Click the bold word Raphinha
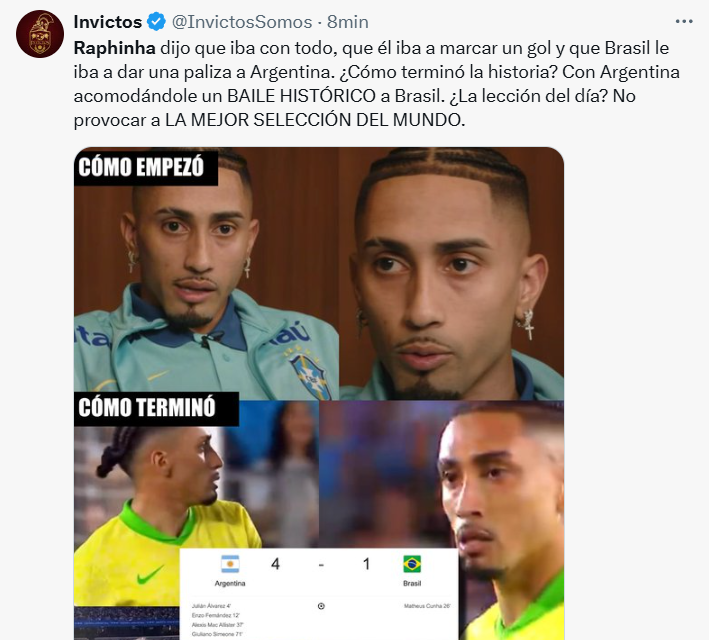Viewport: 709px width, 640px height. [114, 48]
